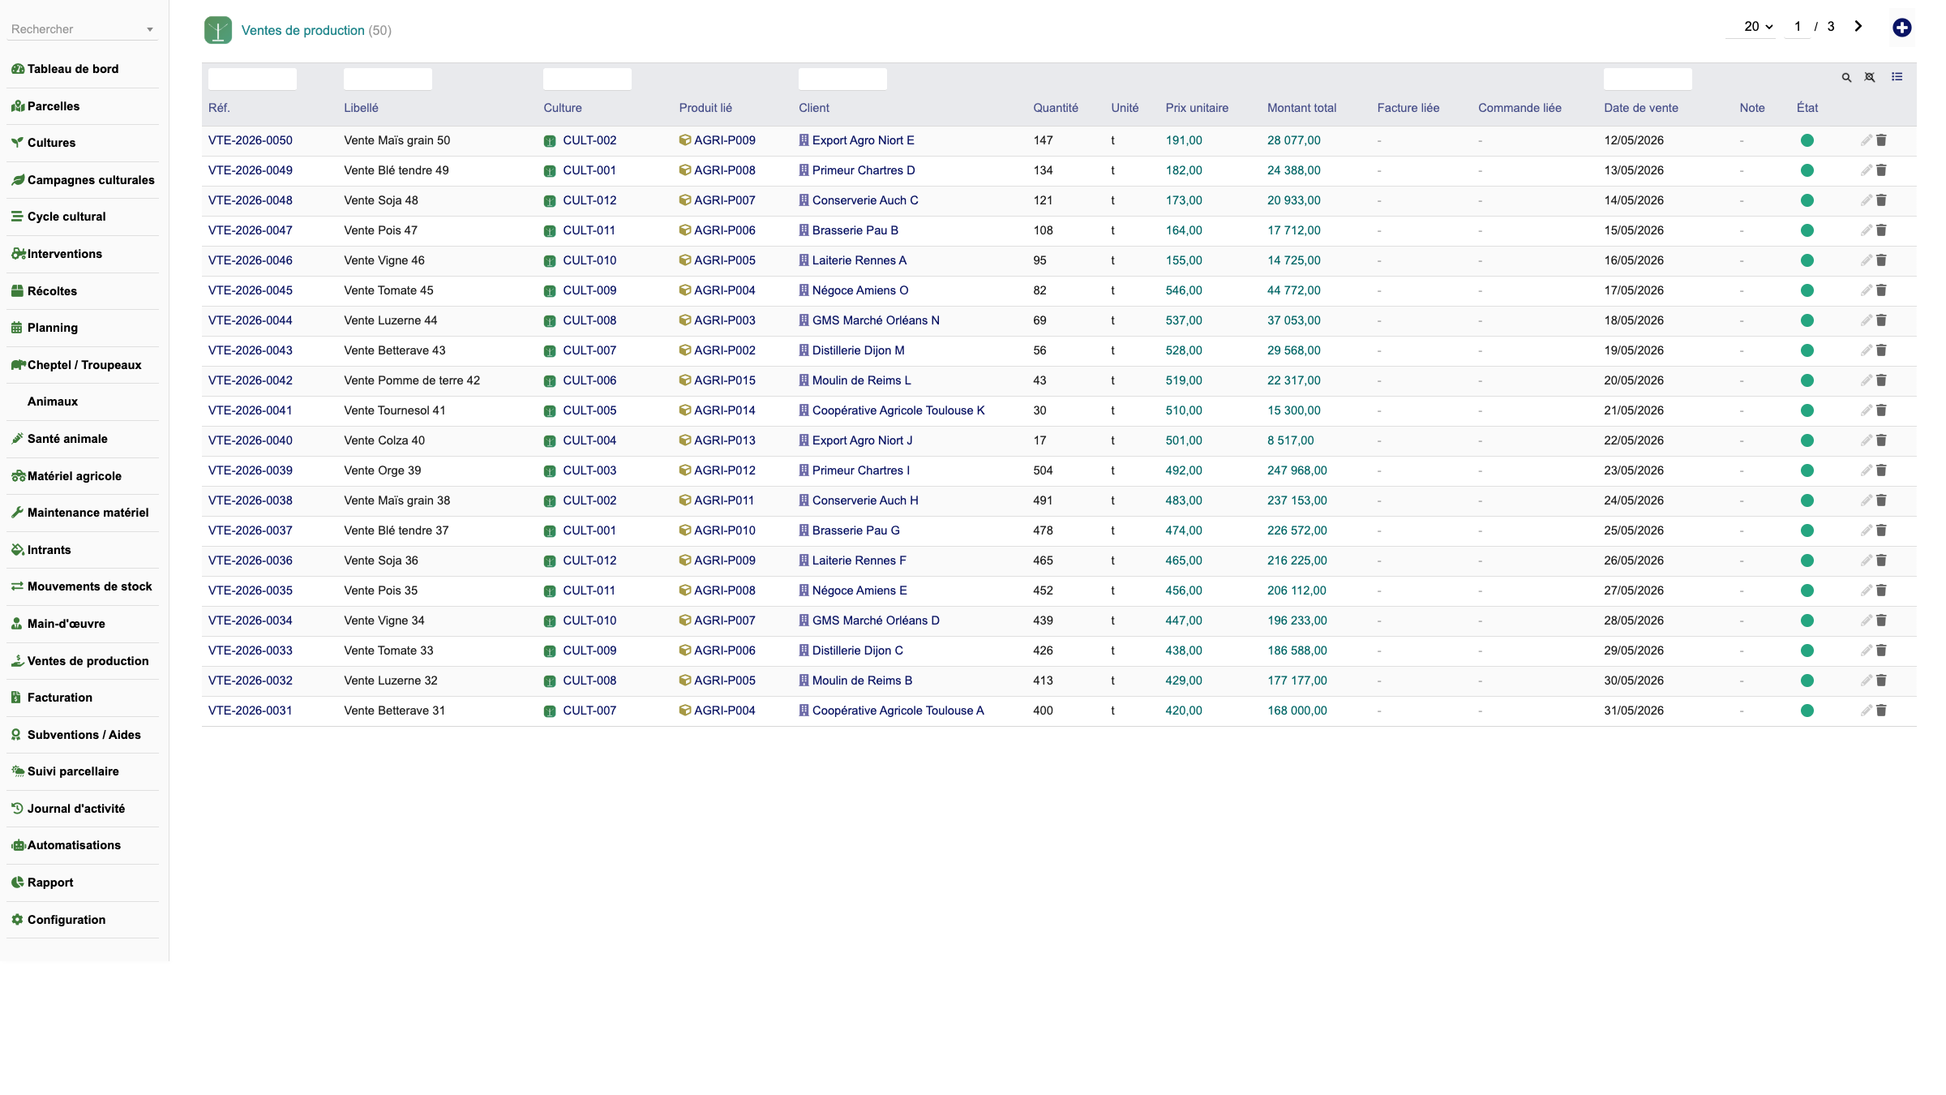Edit sale VTE-2026-0039 pencil icon
This screenshot has width=1946, height=1095.
(x=1865, y=471)
